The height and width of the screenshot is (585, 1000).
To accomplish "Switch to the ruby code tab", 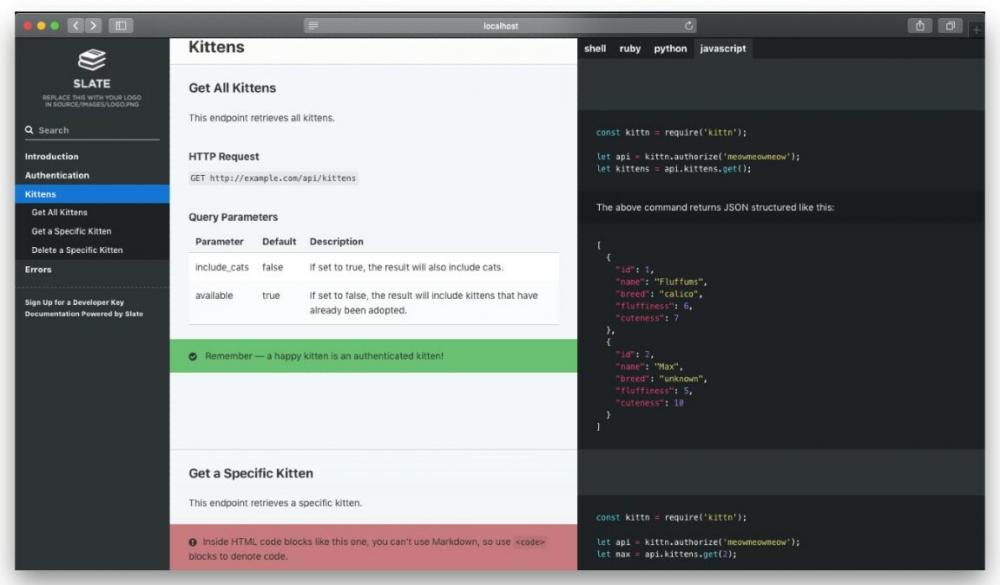I will [630, 48].
